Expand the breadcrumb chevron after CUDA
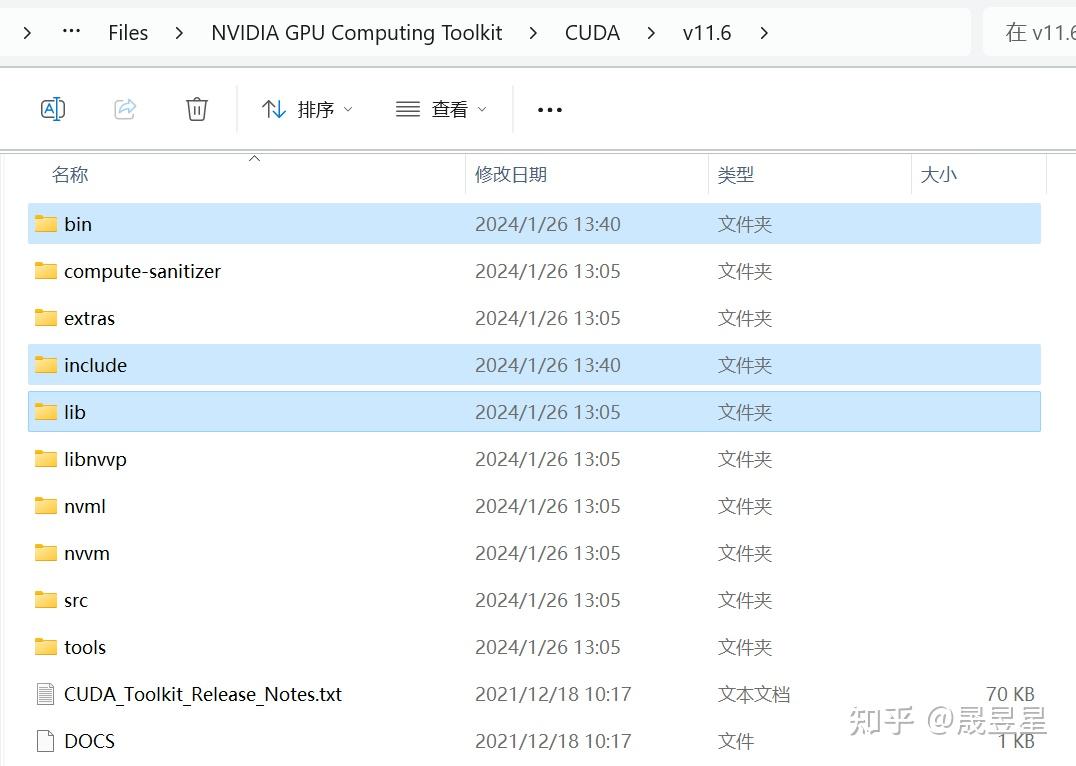 click(x=651, y=32)
